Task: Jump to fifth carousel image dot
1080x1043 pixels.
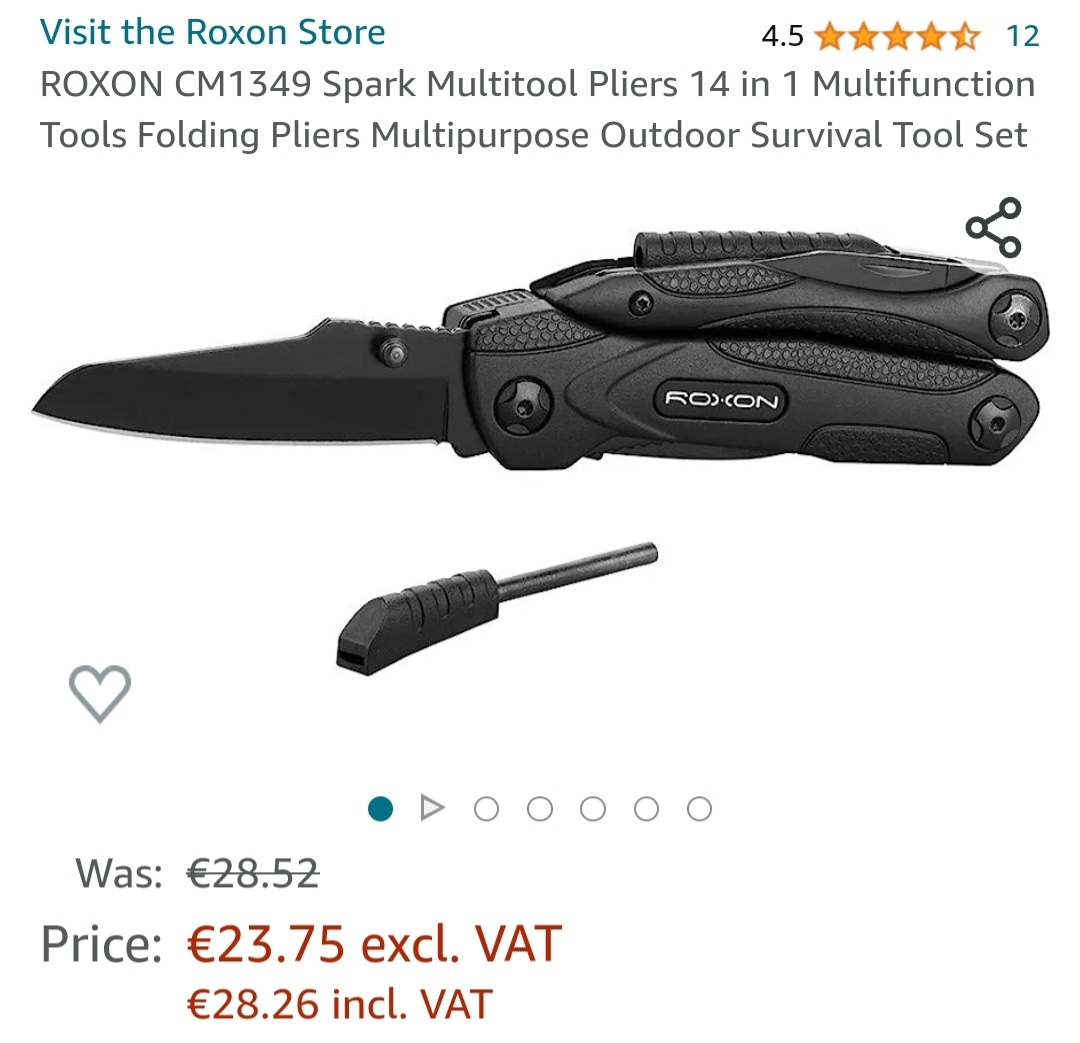Action: [593, 808]
